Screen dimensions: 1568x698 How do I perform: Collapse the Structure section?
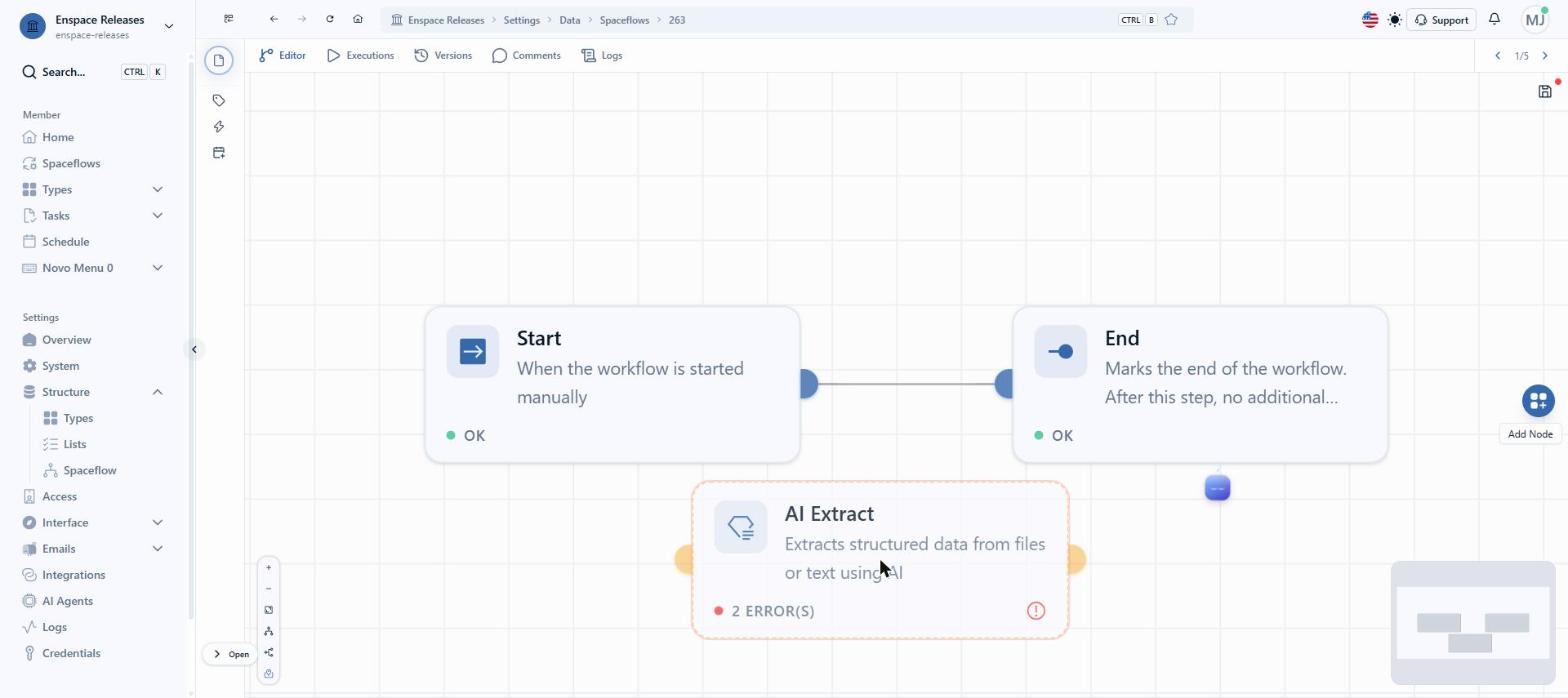157,392
